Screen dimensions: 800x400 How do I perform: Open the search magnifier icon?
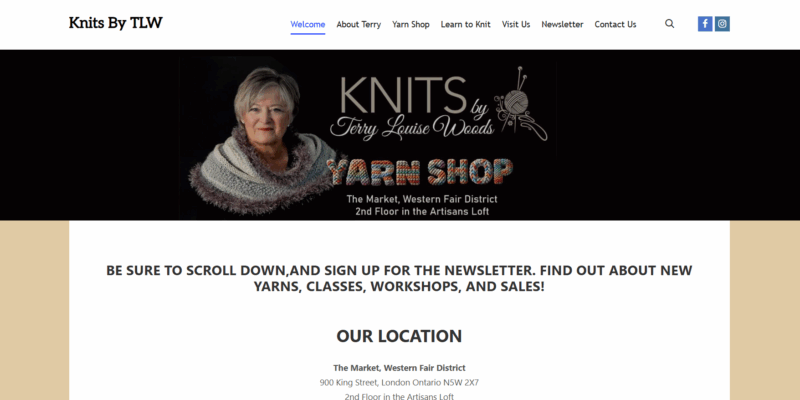pyautogui.click(x=669, y=24)
